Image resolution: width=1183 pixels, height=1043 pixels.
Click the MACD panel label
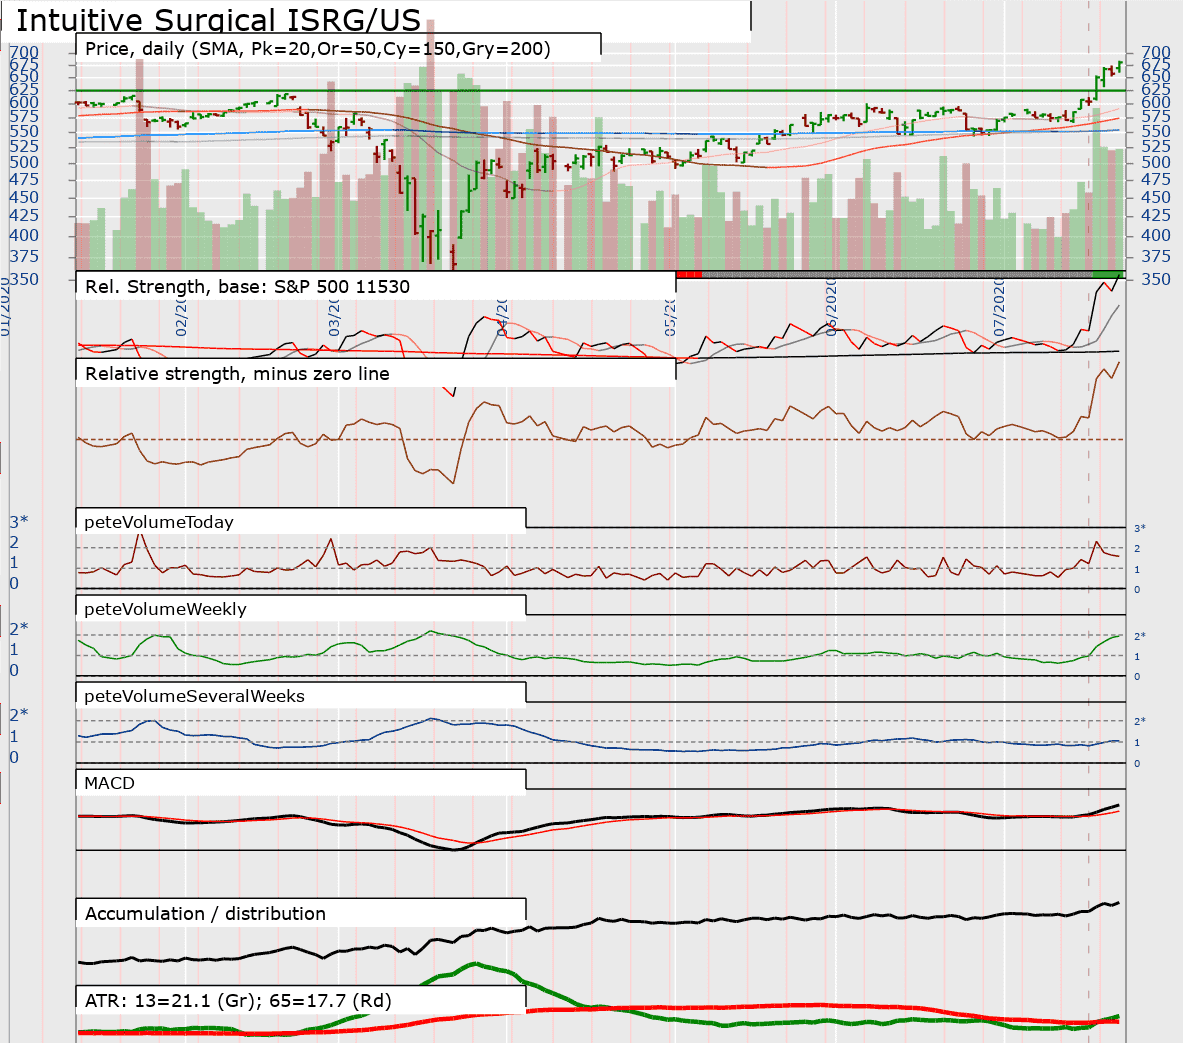pos(109,783)
